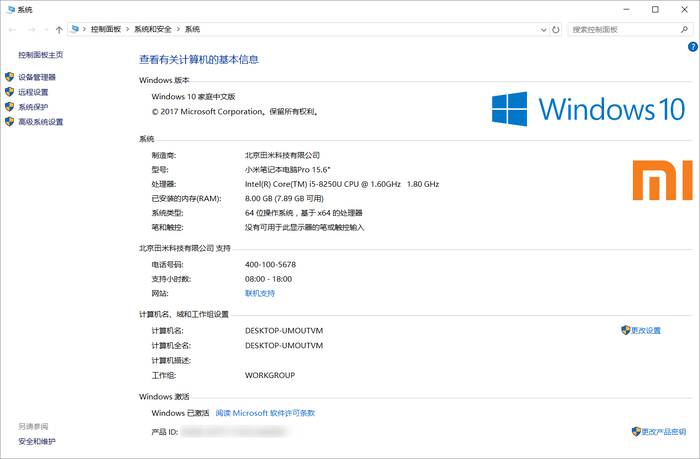Open System protection link
Image resolution: width=700 pixels, height=459 pixels.
pos(33,107)
